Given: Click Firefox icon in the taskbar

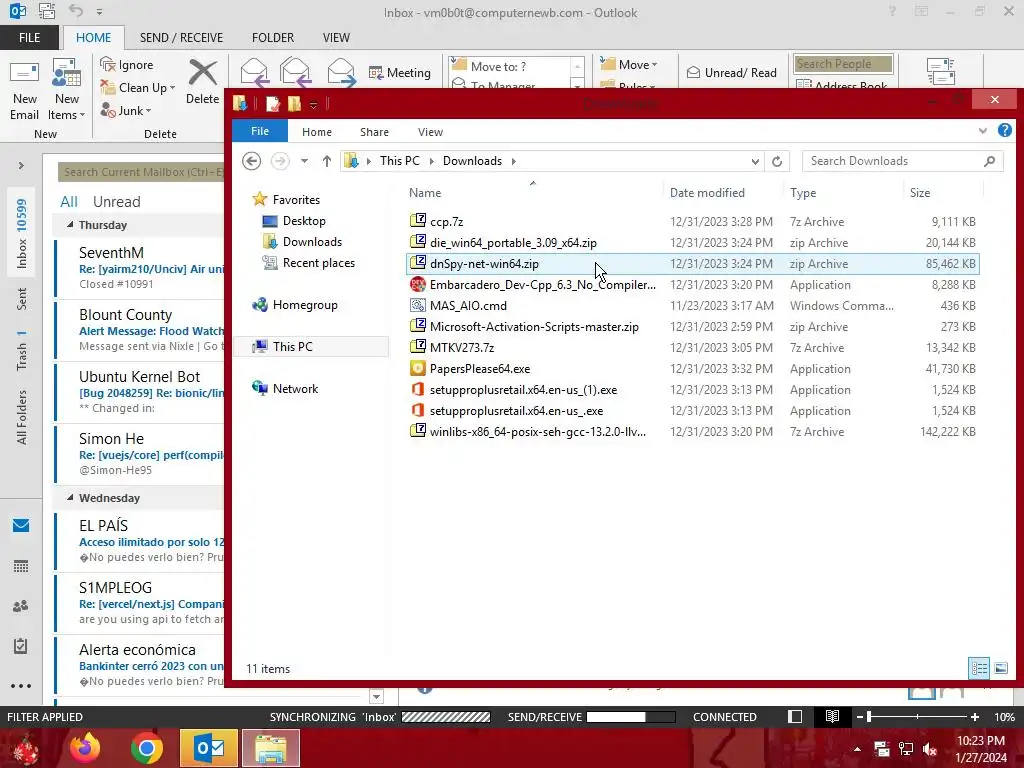Looking at the screenshot, I should coord(85,748).
